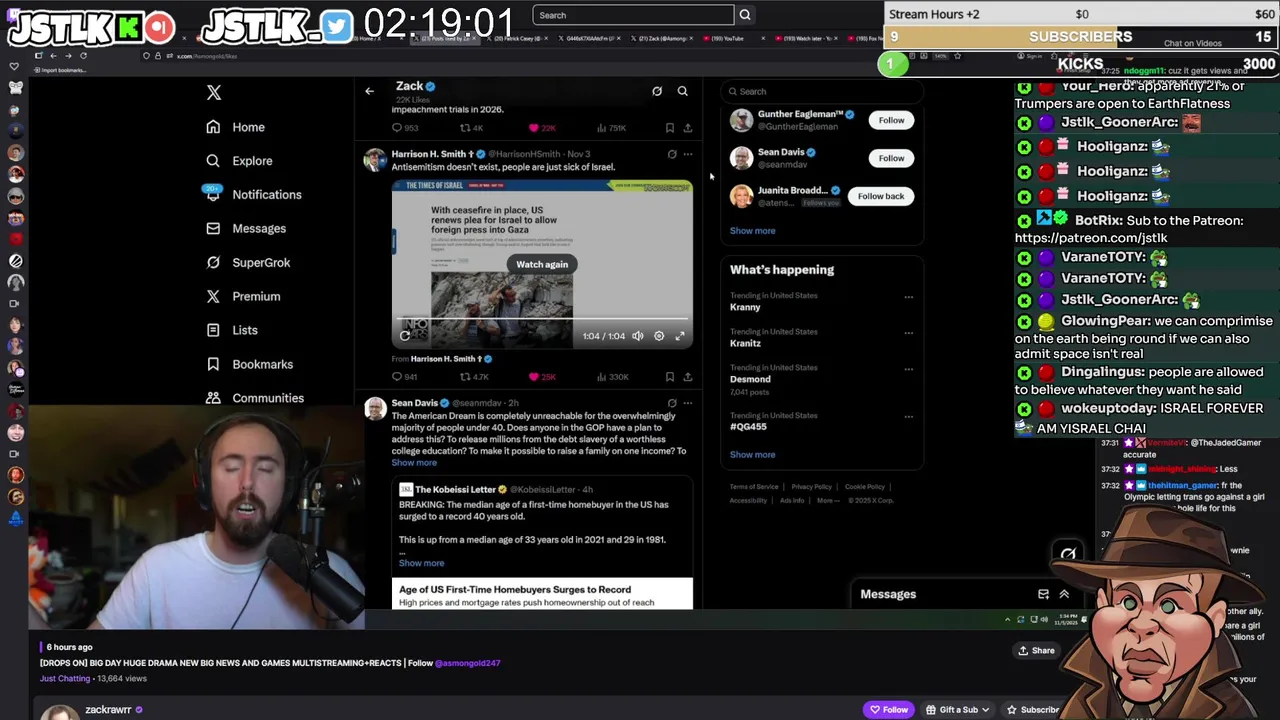Ask Grok about Harrison H. Smith's post
The width and height of the screenshot is (1280, 720).
(x=672, y=154)
